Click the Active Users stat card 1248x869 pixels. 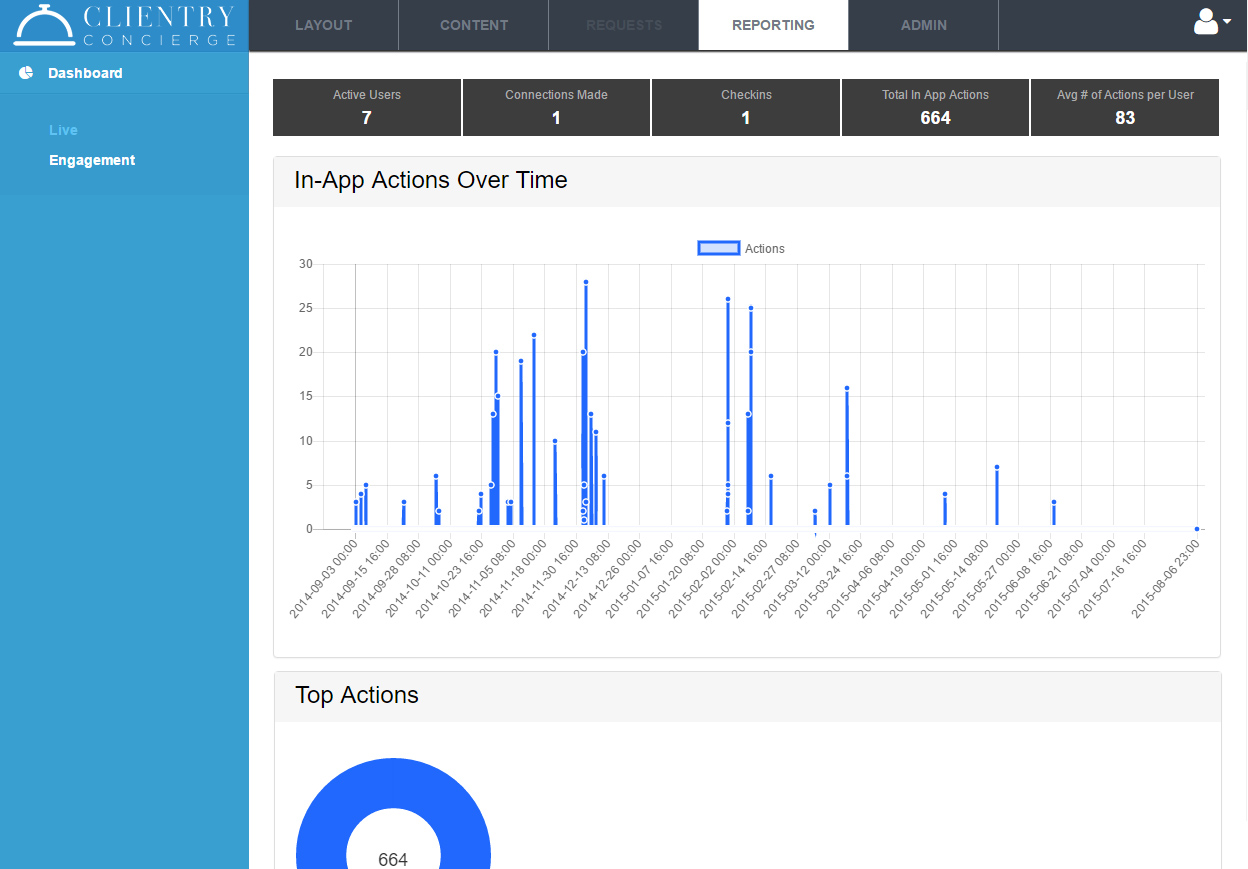(367, 107)
